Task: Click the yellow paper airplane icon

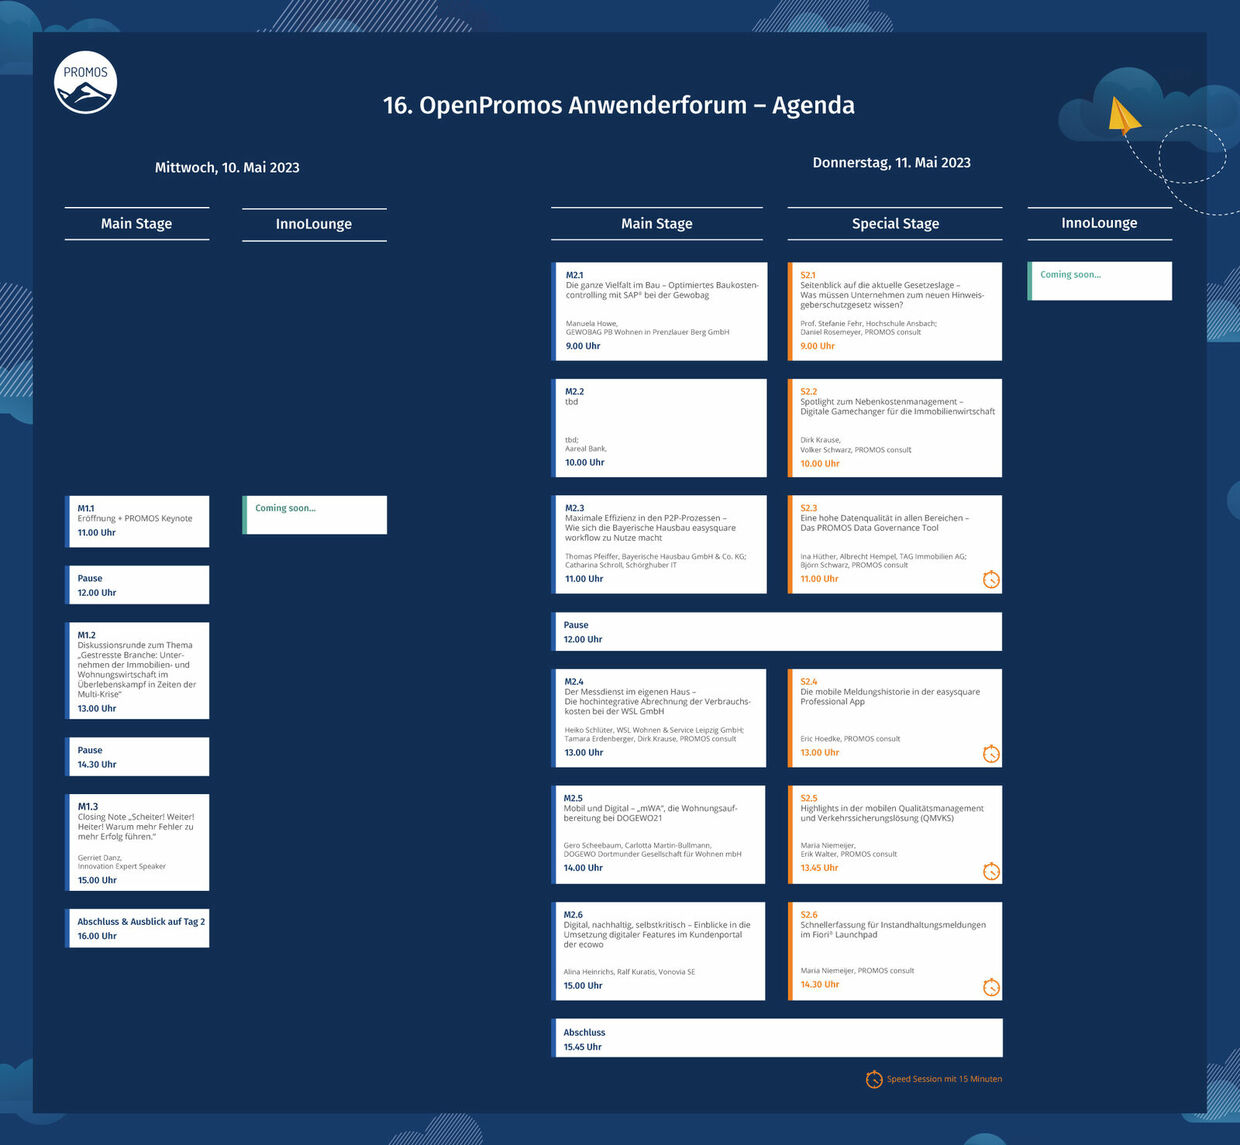Action: pyautogui.click(x=1123, y=115)
